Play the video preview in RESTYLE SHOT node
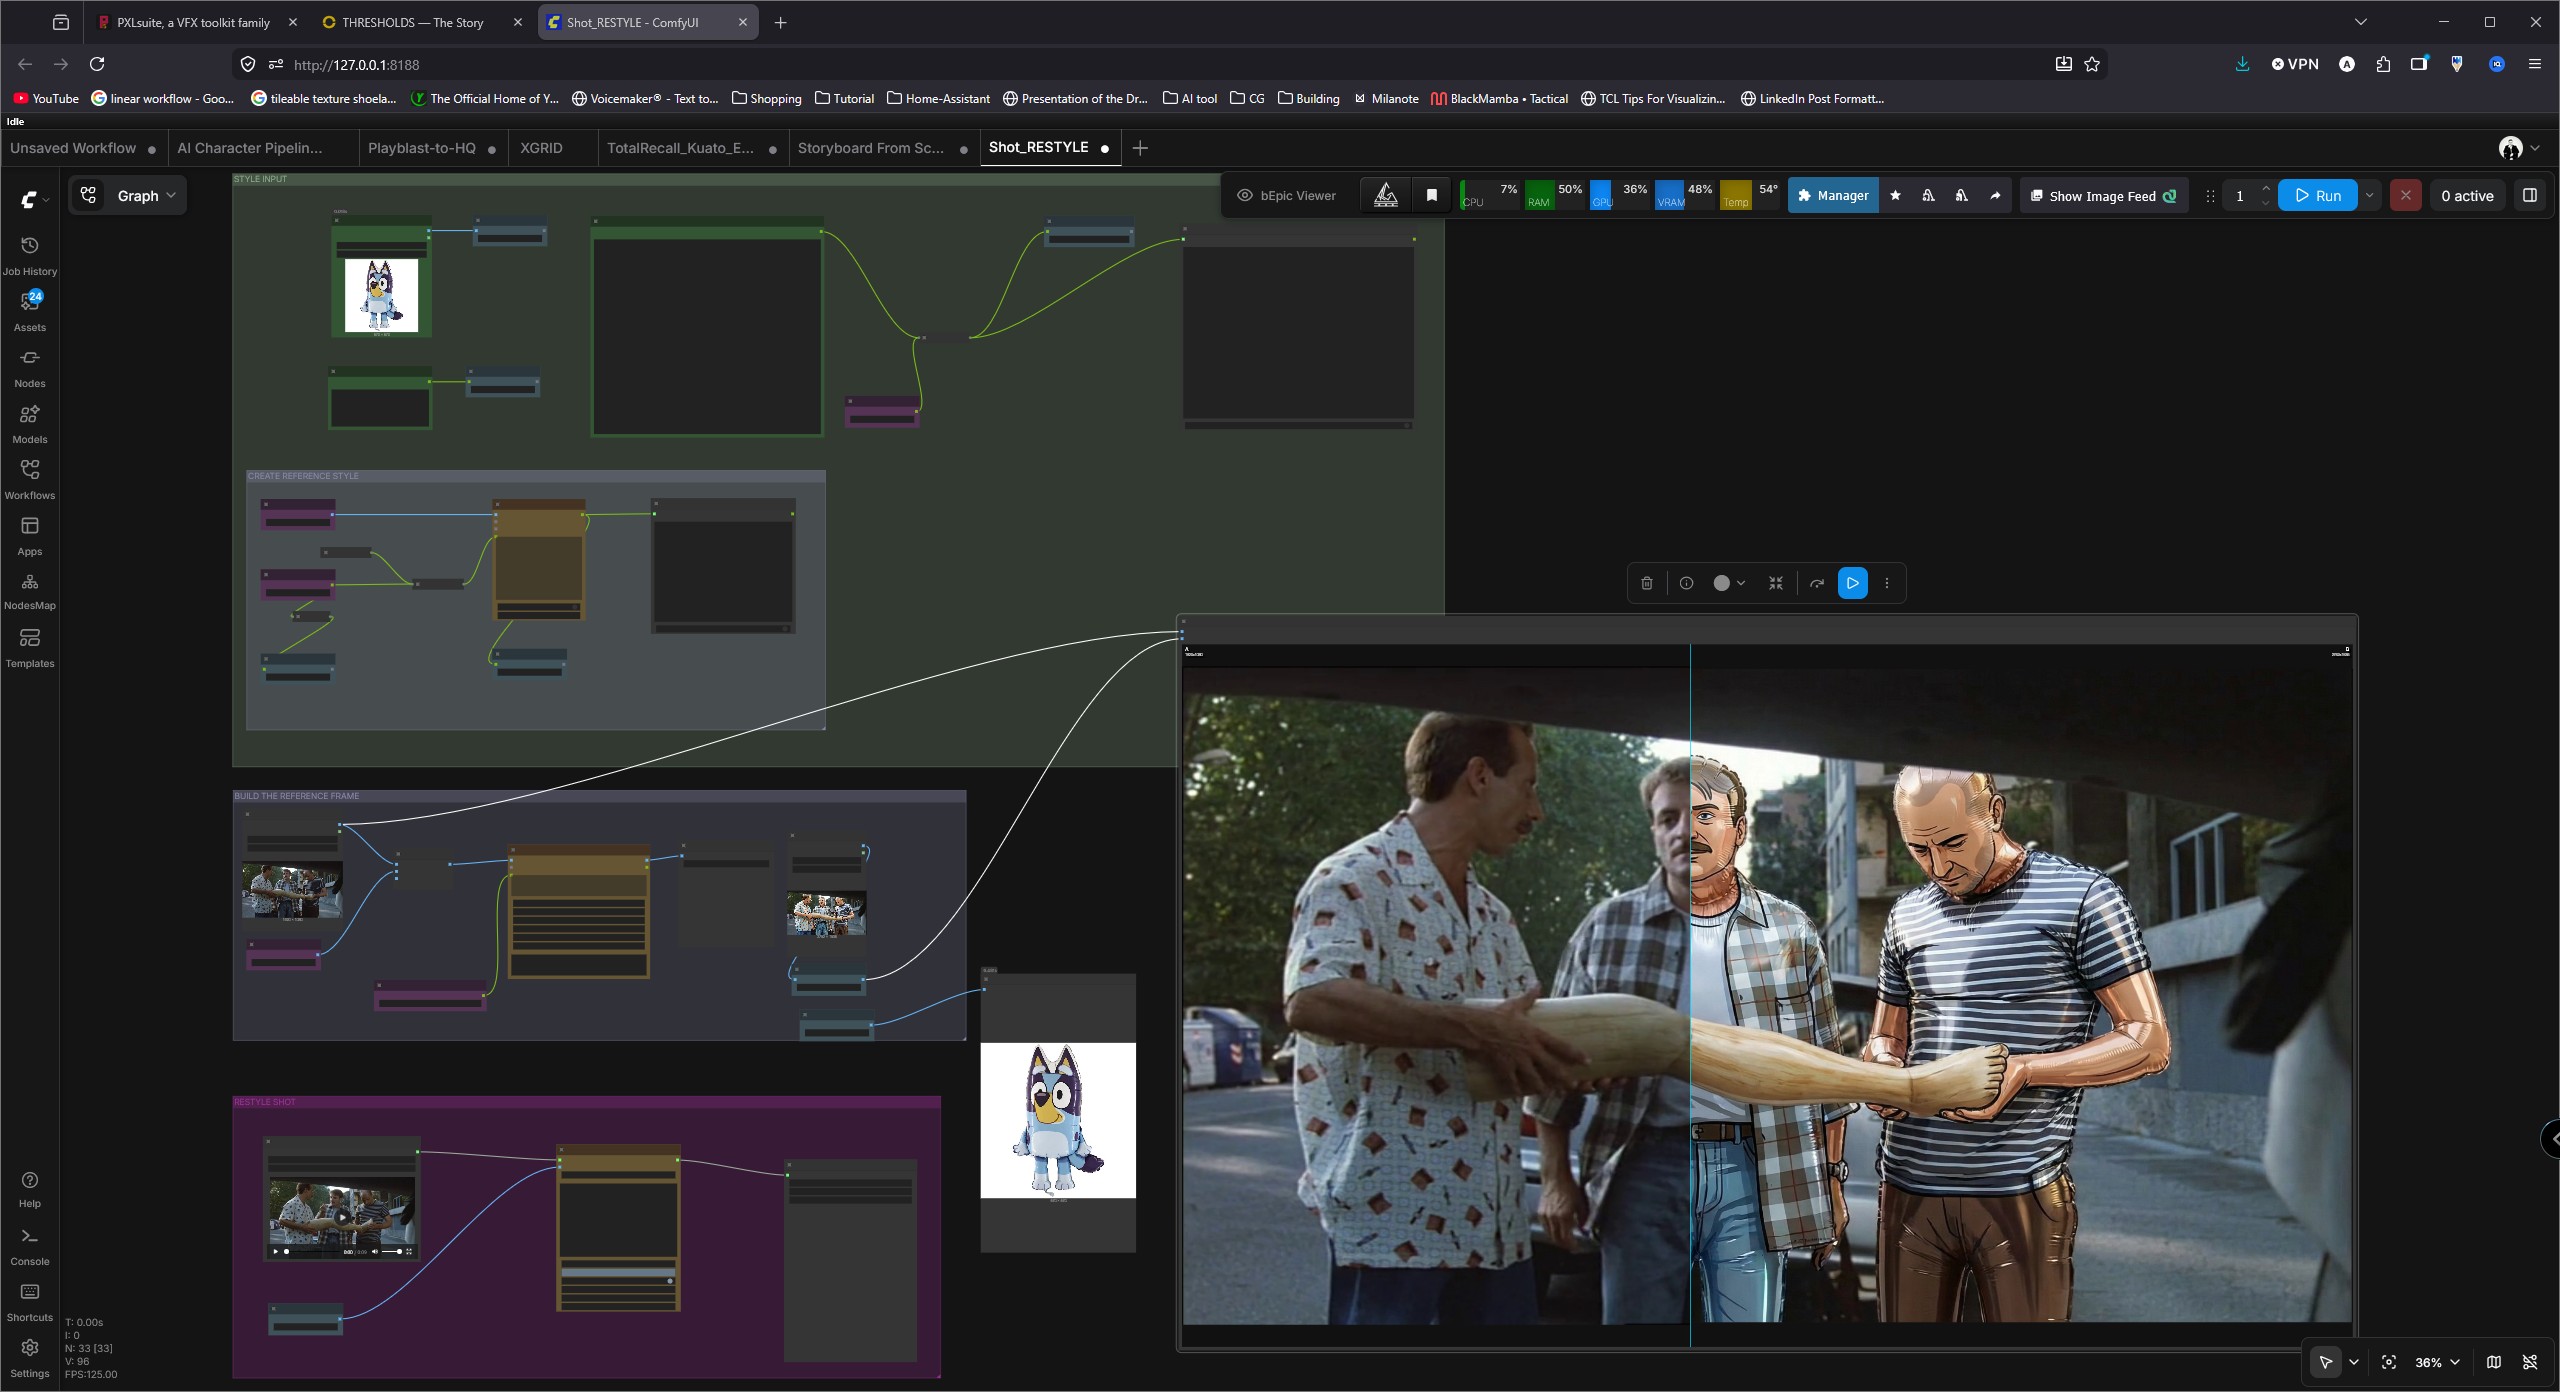Viewport: 2560px width, 1392px height. point(277,1251)
